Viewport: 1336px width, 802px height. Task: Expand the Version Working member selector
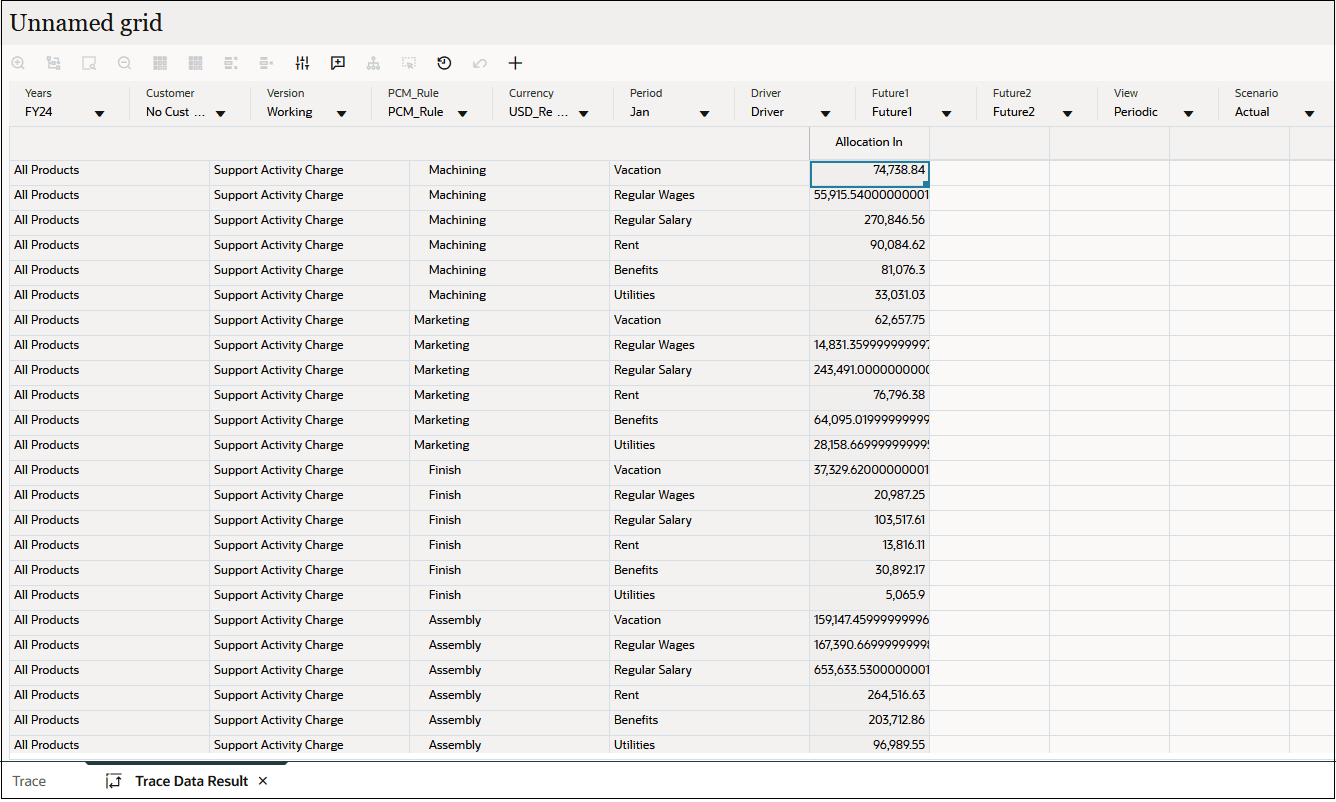(x=341, y=113)
